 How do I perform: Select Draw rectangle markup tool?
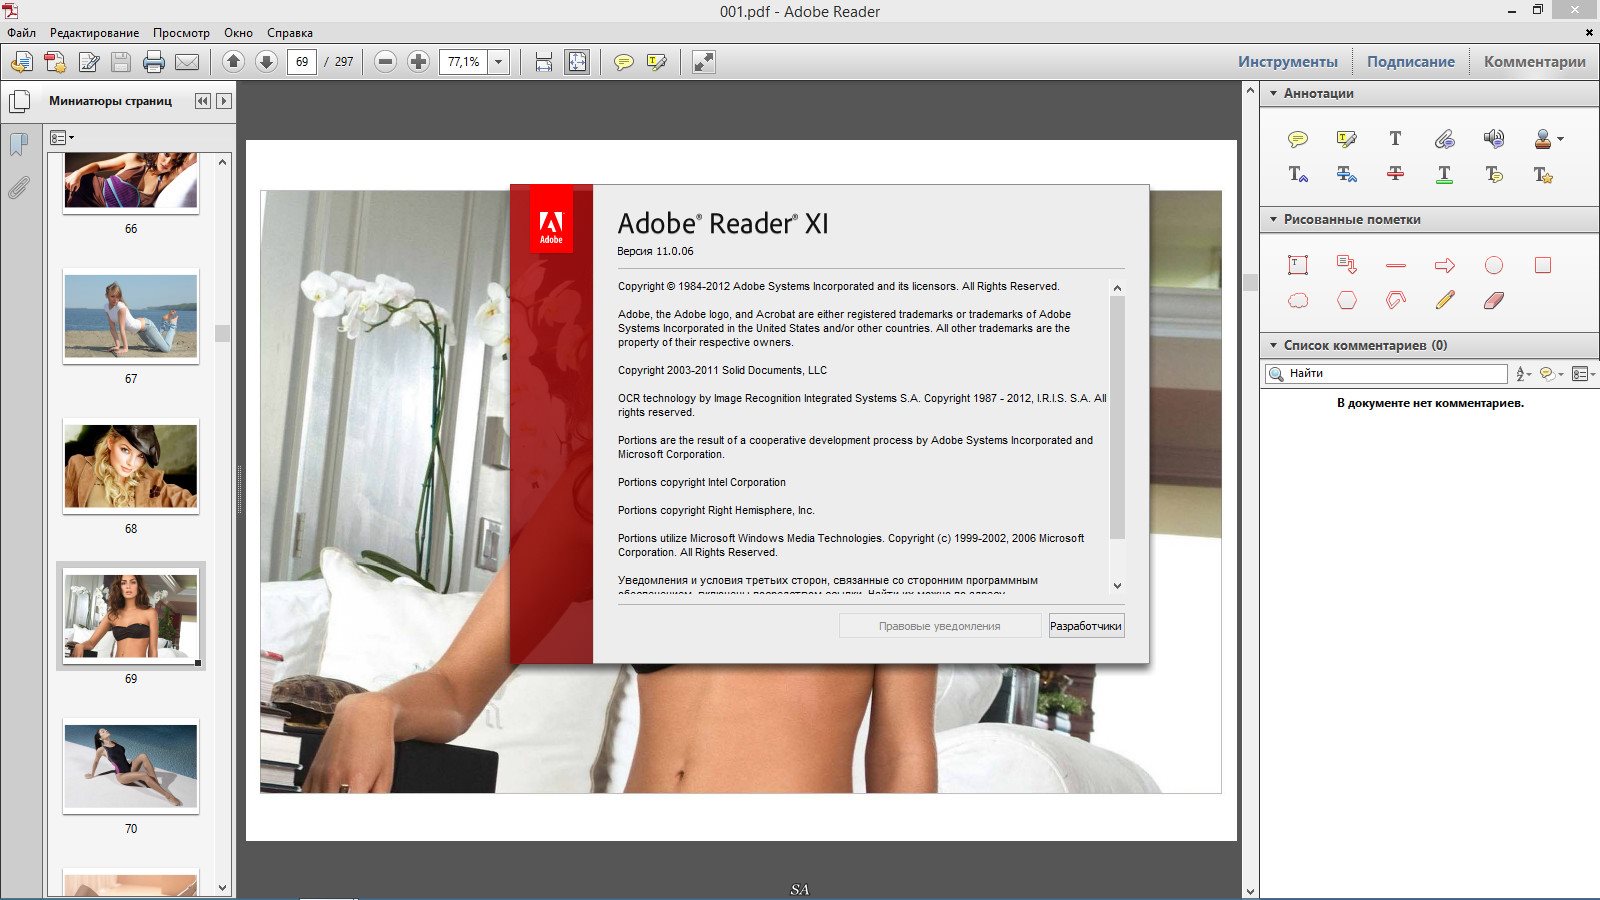[1543, 265]
